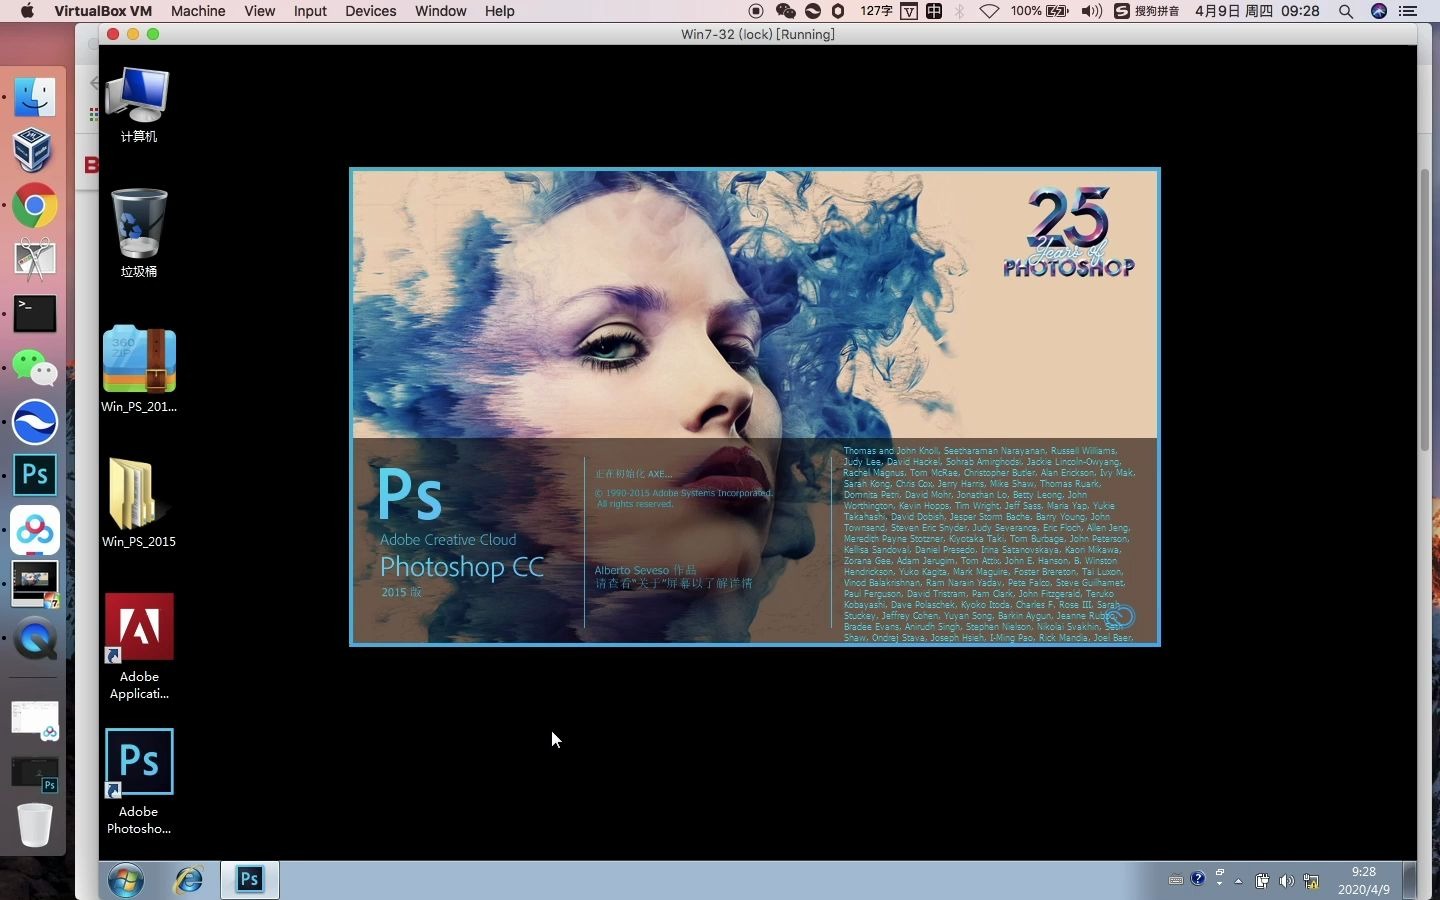Click the VirtualBox window vertical scrollbar
Screen dimensions: 1440x900
pyautogui.click(x=1424, y=310)
